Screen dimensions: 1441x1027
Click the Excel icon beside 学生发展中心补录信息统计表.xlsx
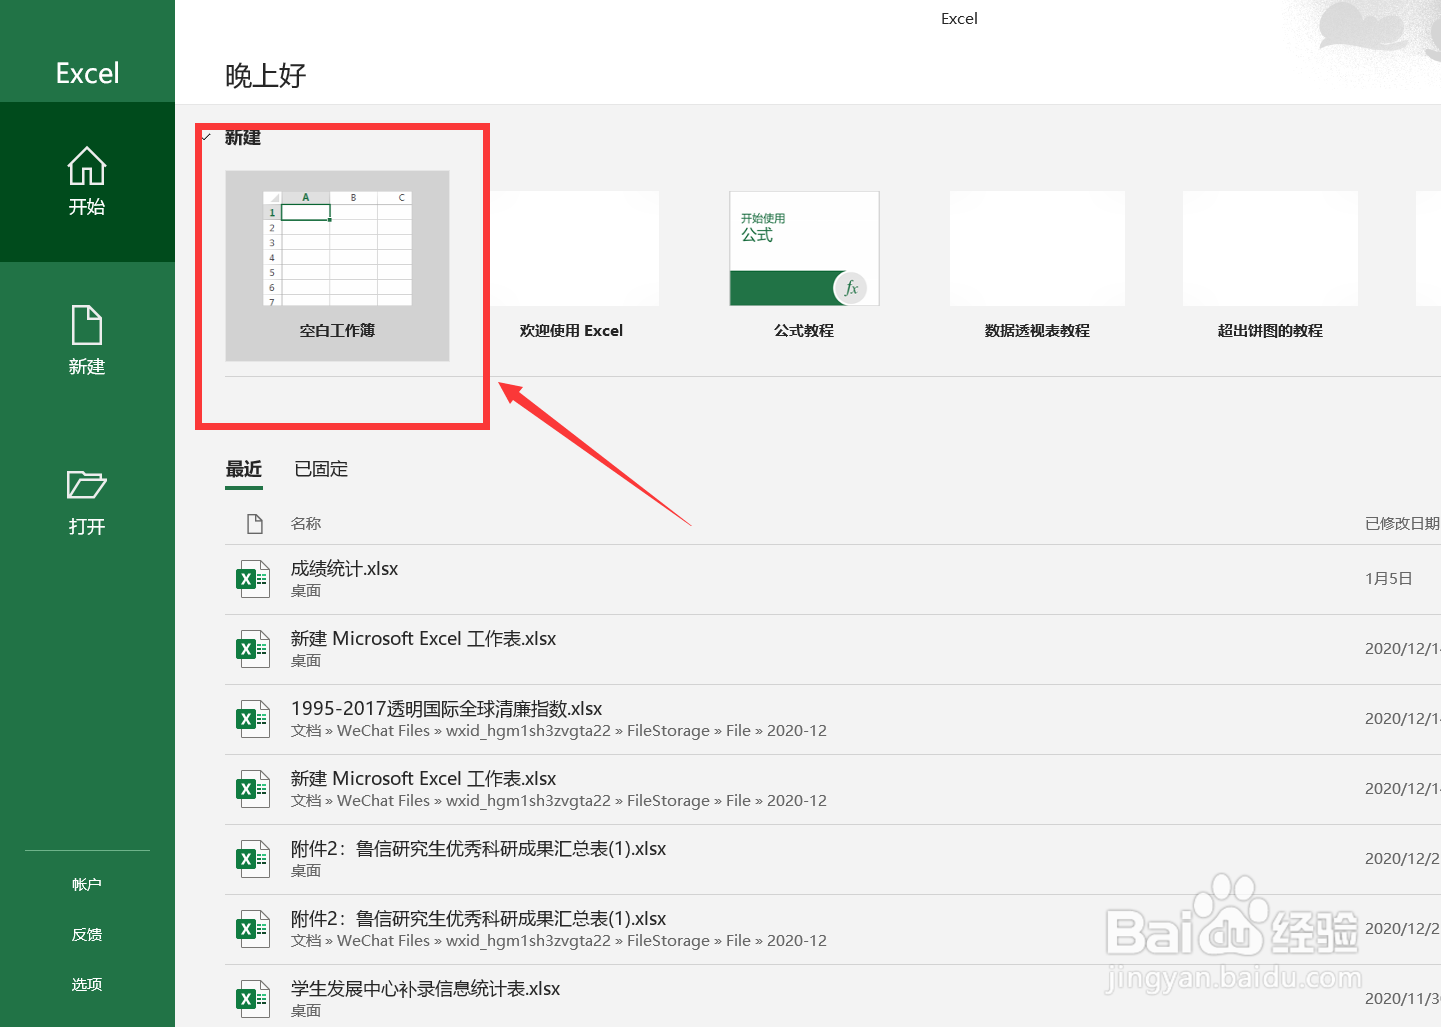253,998
